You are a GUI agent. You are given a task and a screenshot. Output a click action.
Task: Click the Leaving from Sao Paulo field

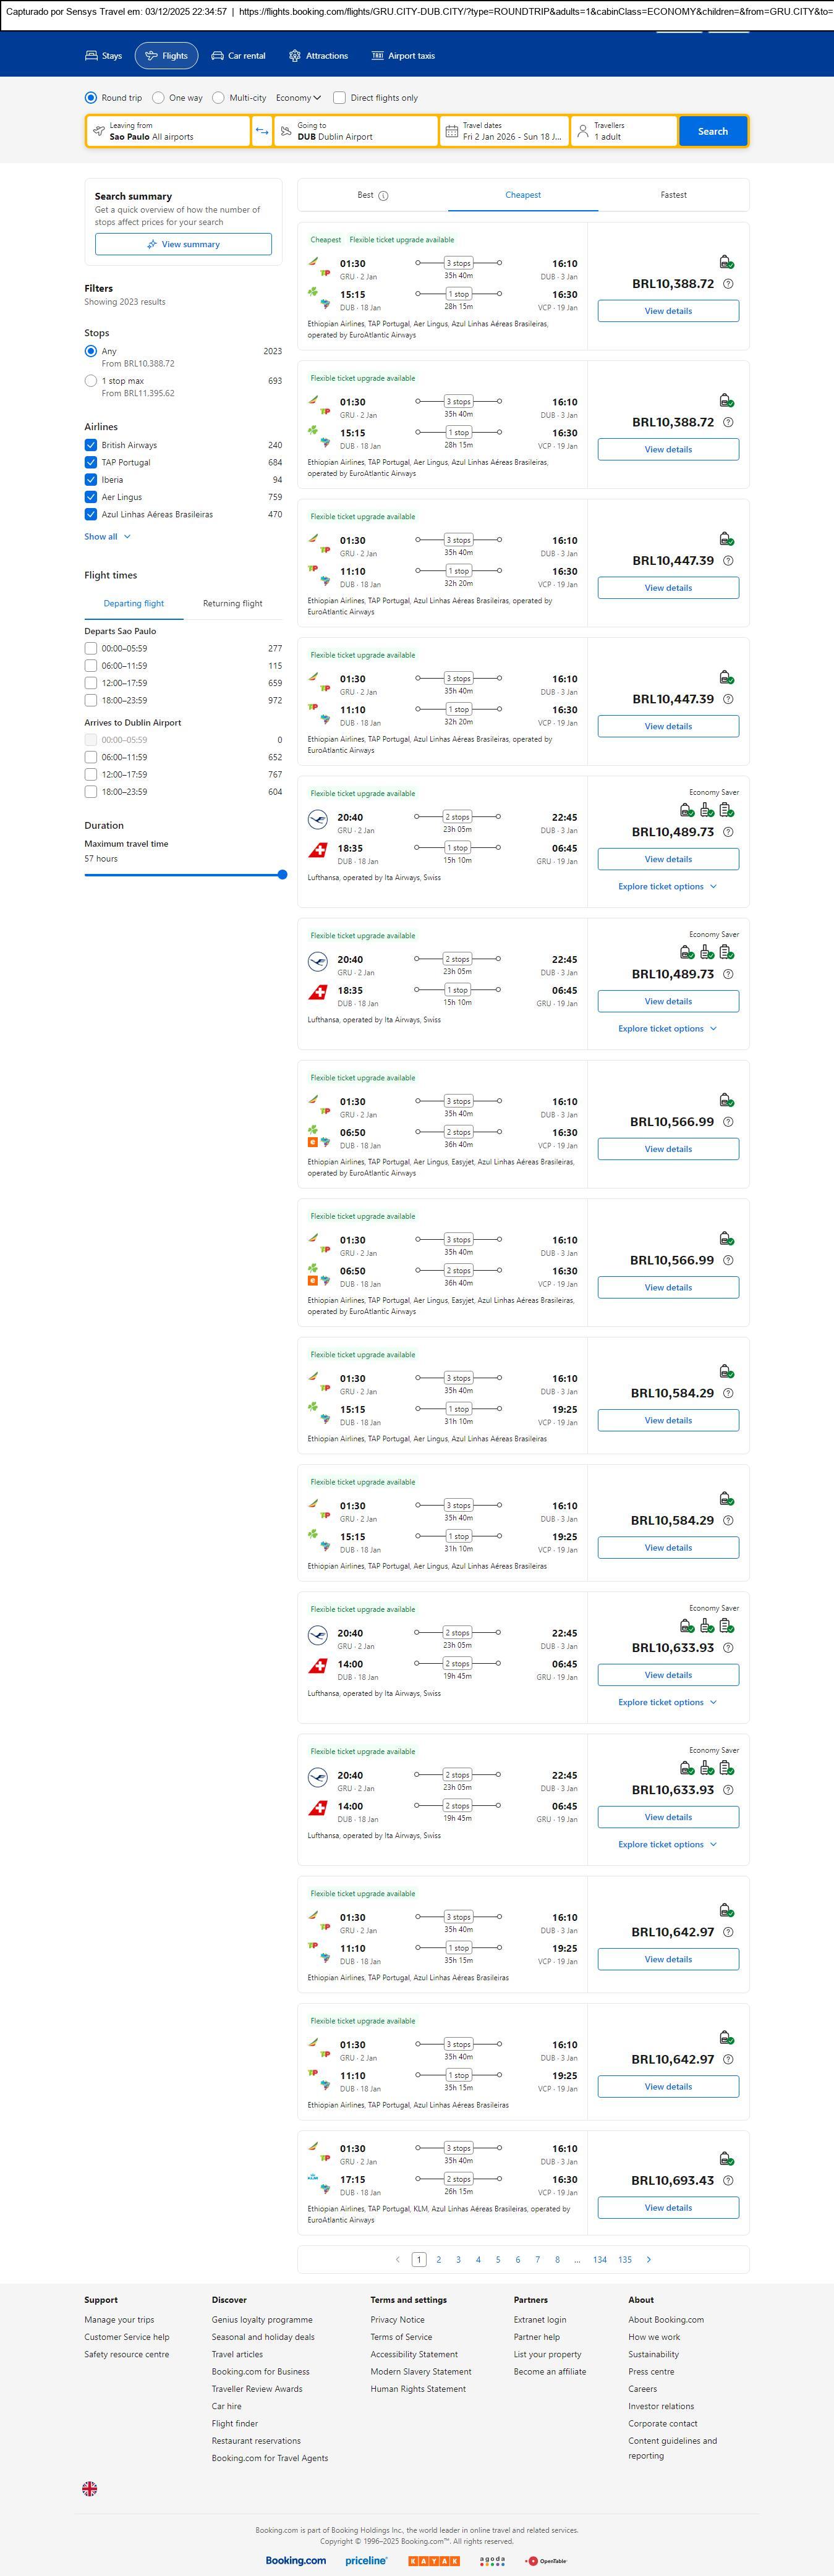[x=168, y=131]
